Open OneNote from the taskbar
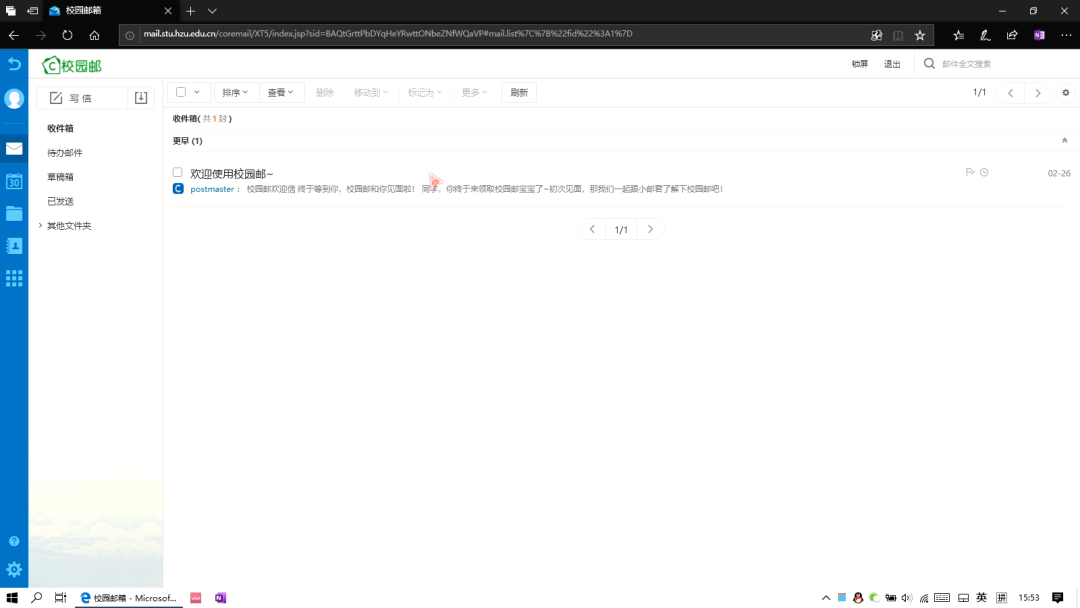The height and width of the screenshot is (608, 1080). coord(220,598)
